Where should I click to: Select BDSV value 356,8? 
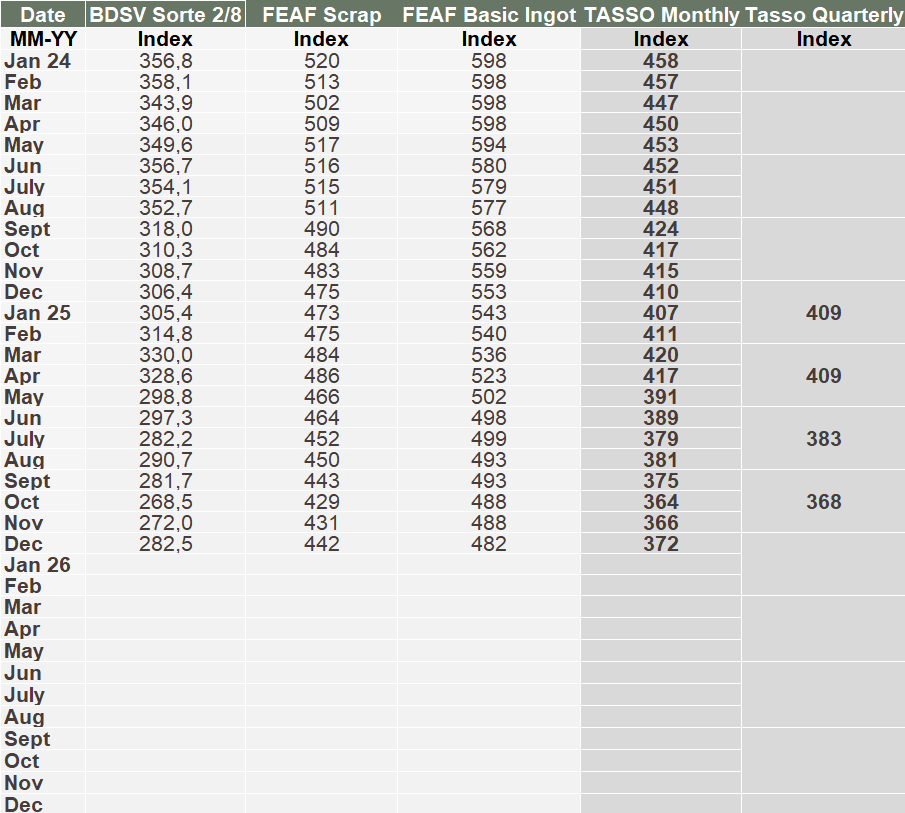click(x=165, y=60)
